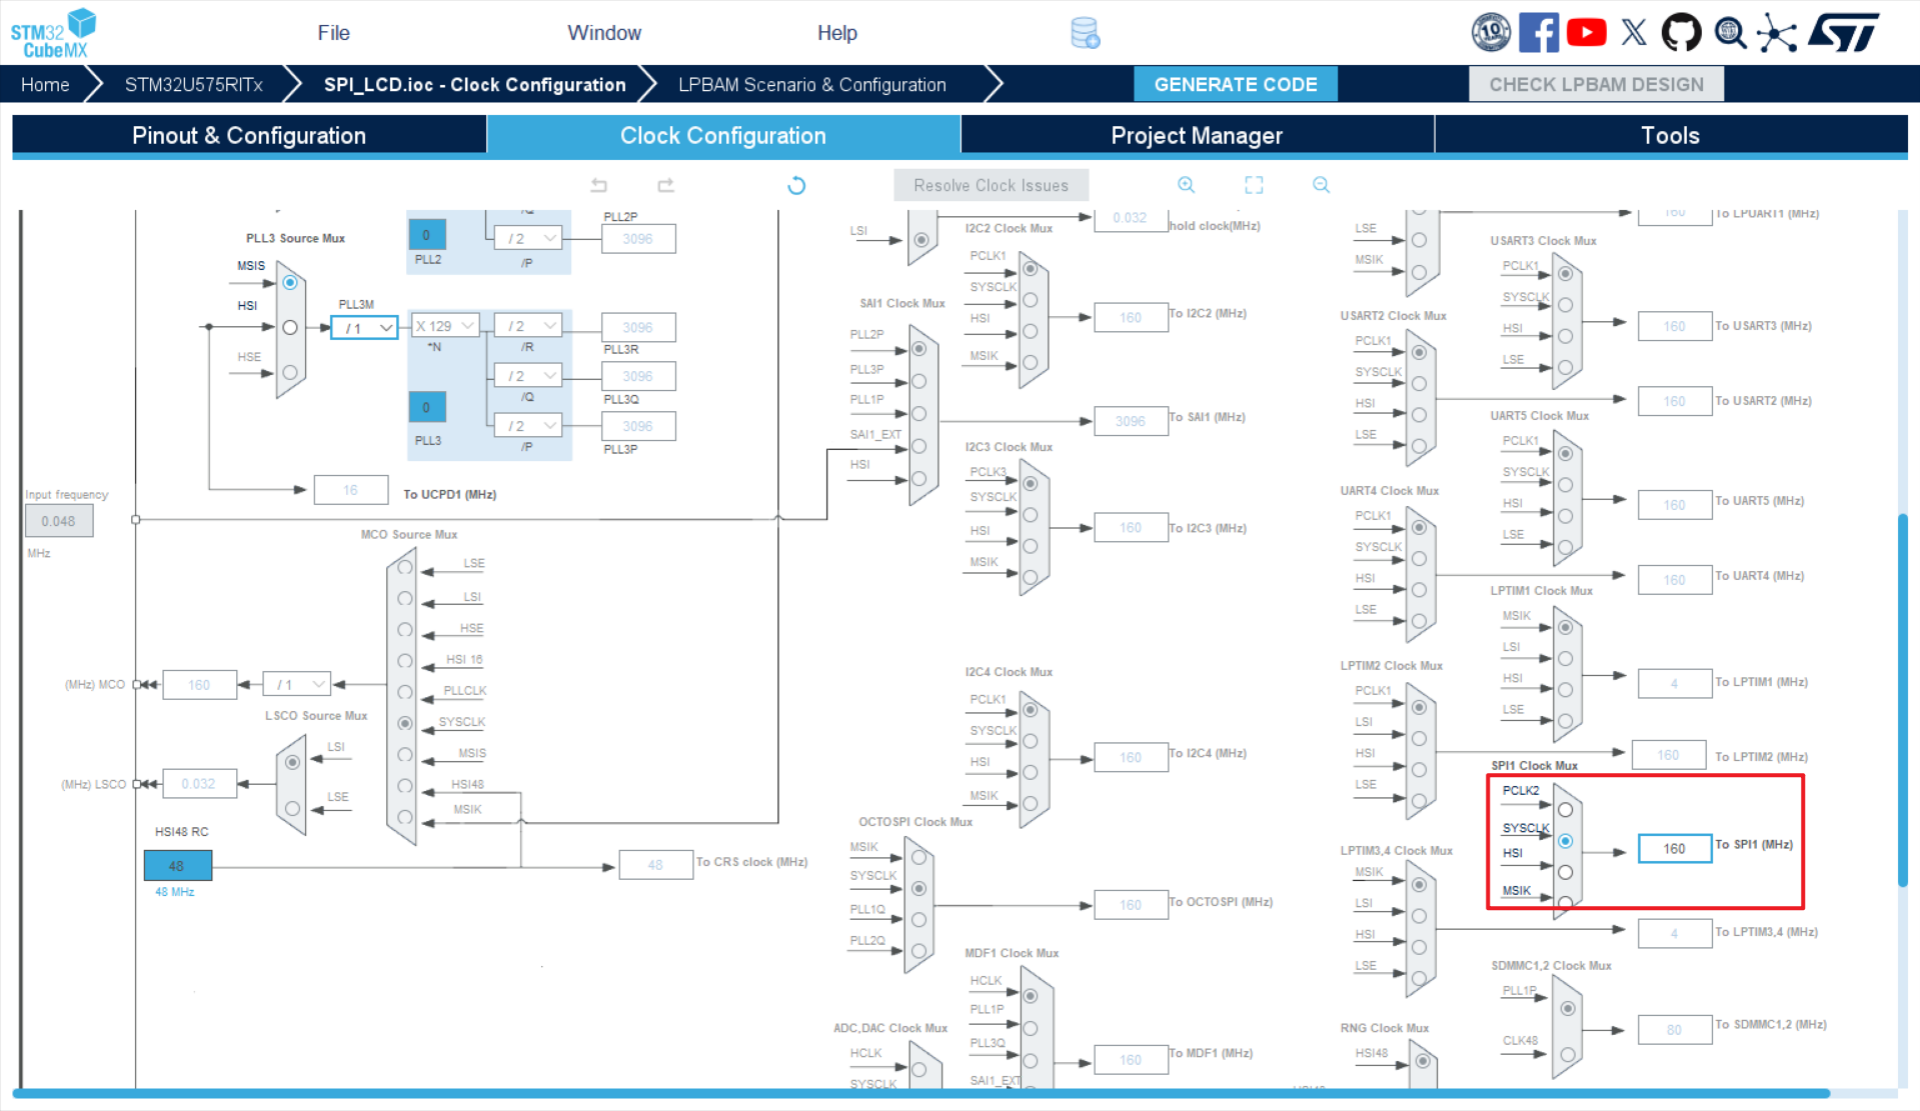The width and height of the screenshot is (1920, 1111).
Task: Select PCLK2 radio in SPI1 Clock Mux
Action: click(1565, 810)
